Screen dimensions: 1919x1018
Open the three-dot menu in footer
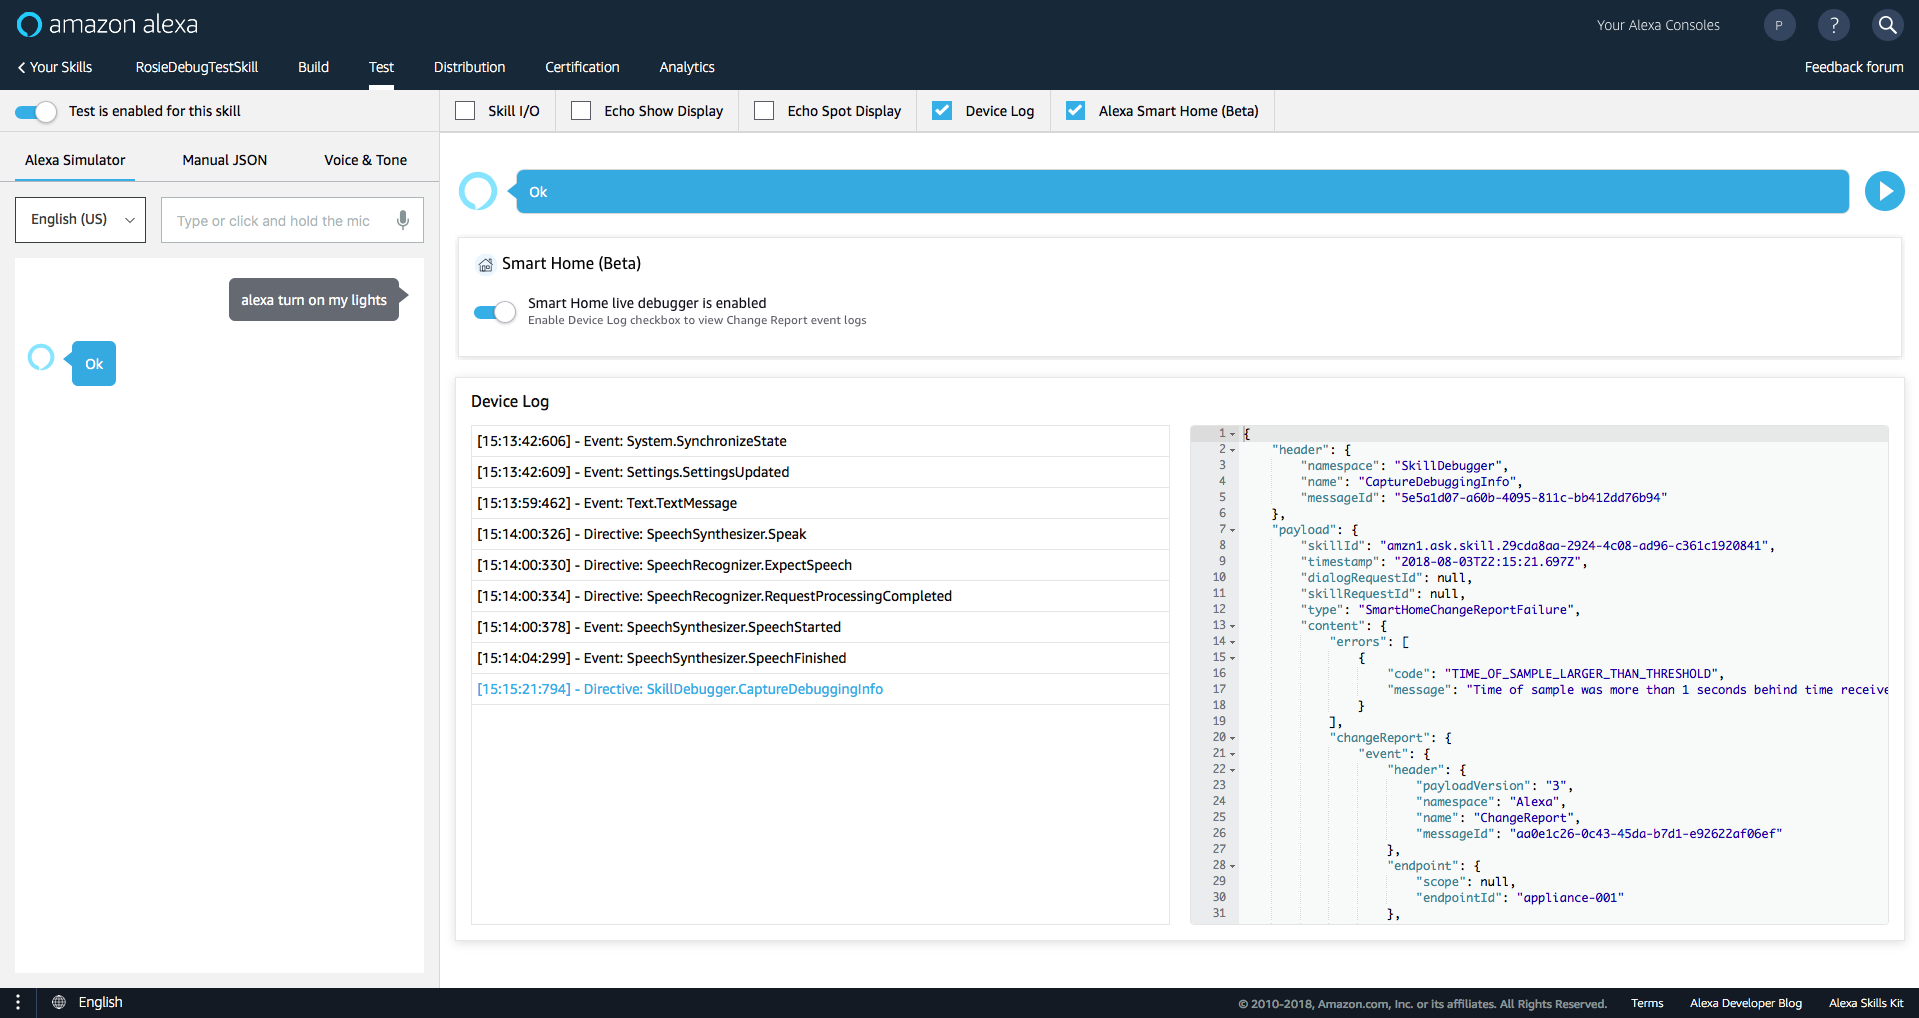[18, 1002]
